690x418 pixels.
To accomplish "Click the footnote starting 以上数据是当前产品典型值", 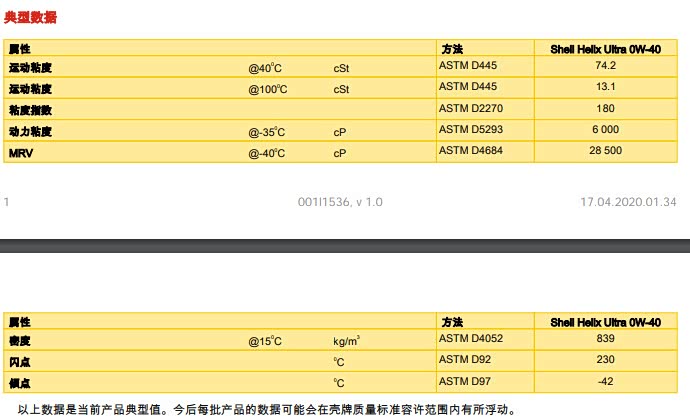I will 267,410.
